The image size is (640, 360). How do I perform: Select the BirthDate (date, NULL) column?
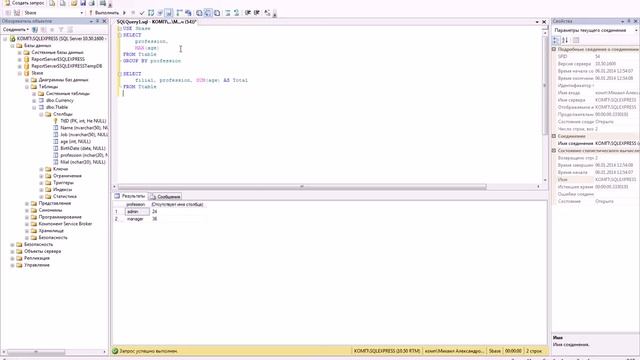83,149
